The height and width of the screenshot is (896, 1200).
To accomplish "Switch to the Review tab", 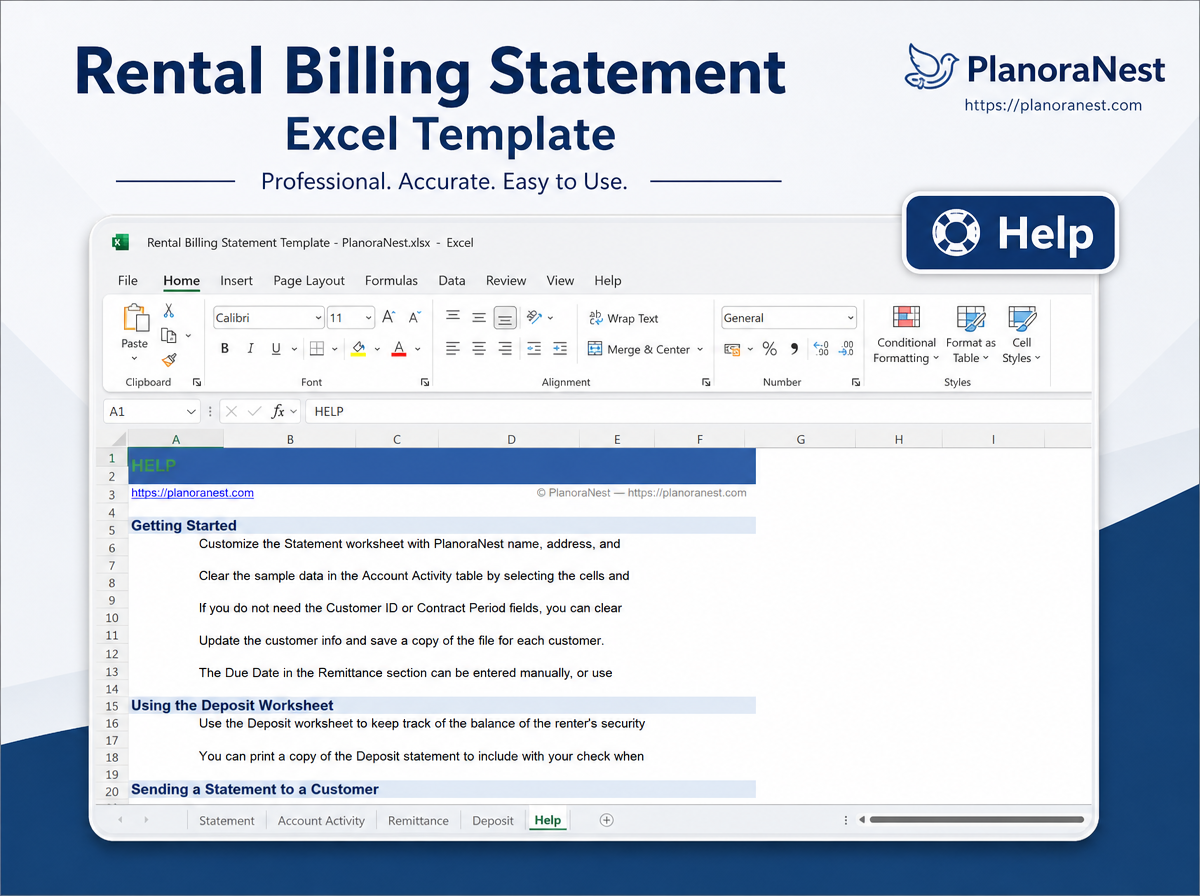I will [506, 281].
